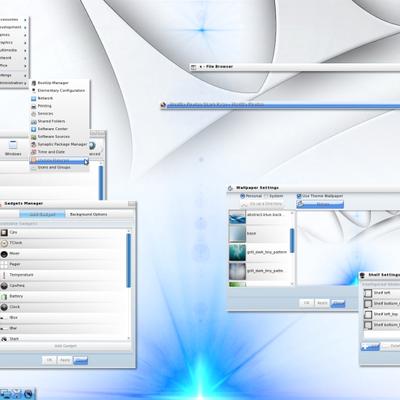Select 'IBar' row in gadgets list
Screen dimensions: 400x400
(63, 328)
